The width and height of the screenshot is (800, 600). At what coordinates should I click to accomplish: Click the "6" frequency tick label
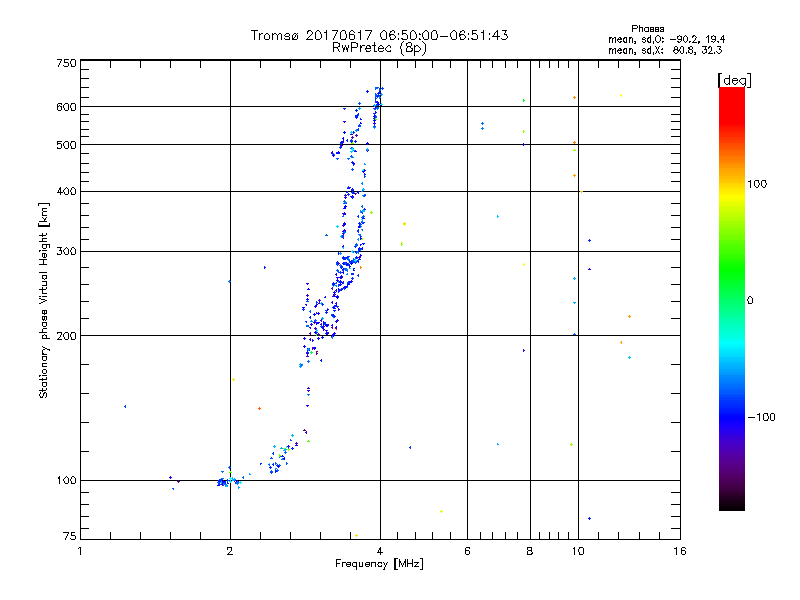point(467,551)
